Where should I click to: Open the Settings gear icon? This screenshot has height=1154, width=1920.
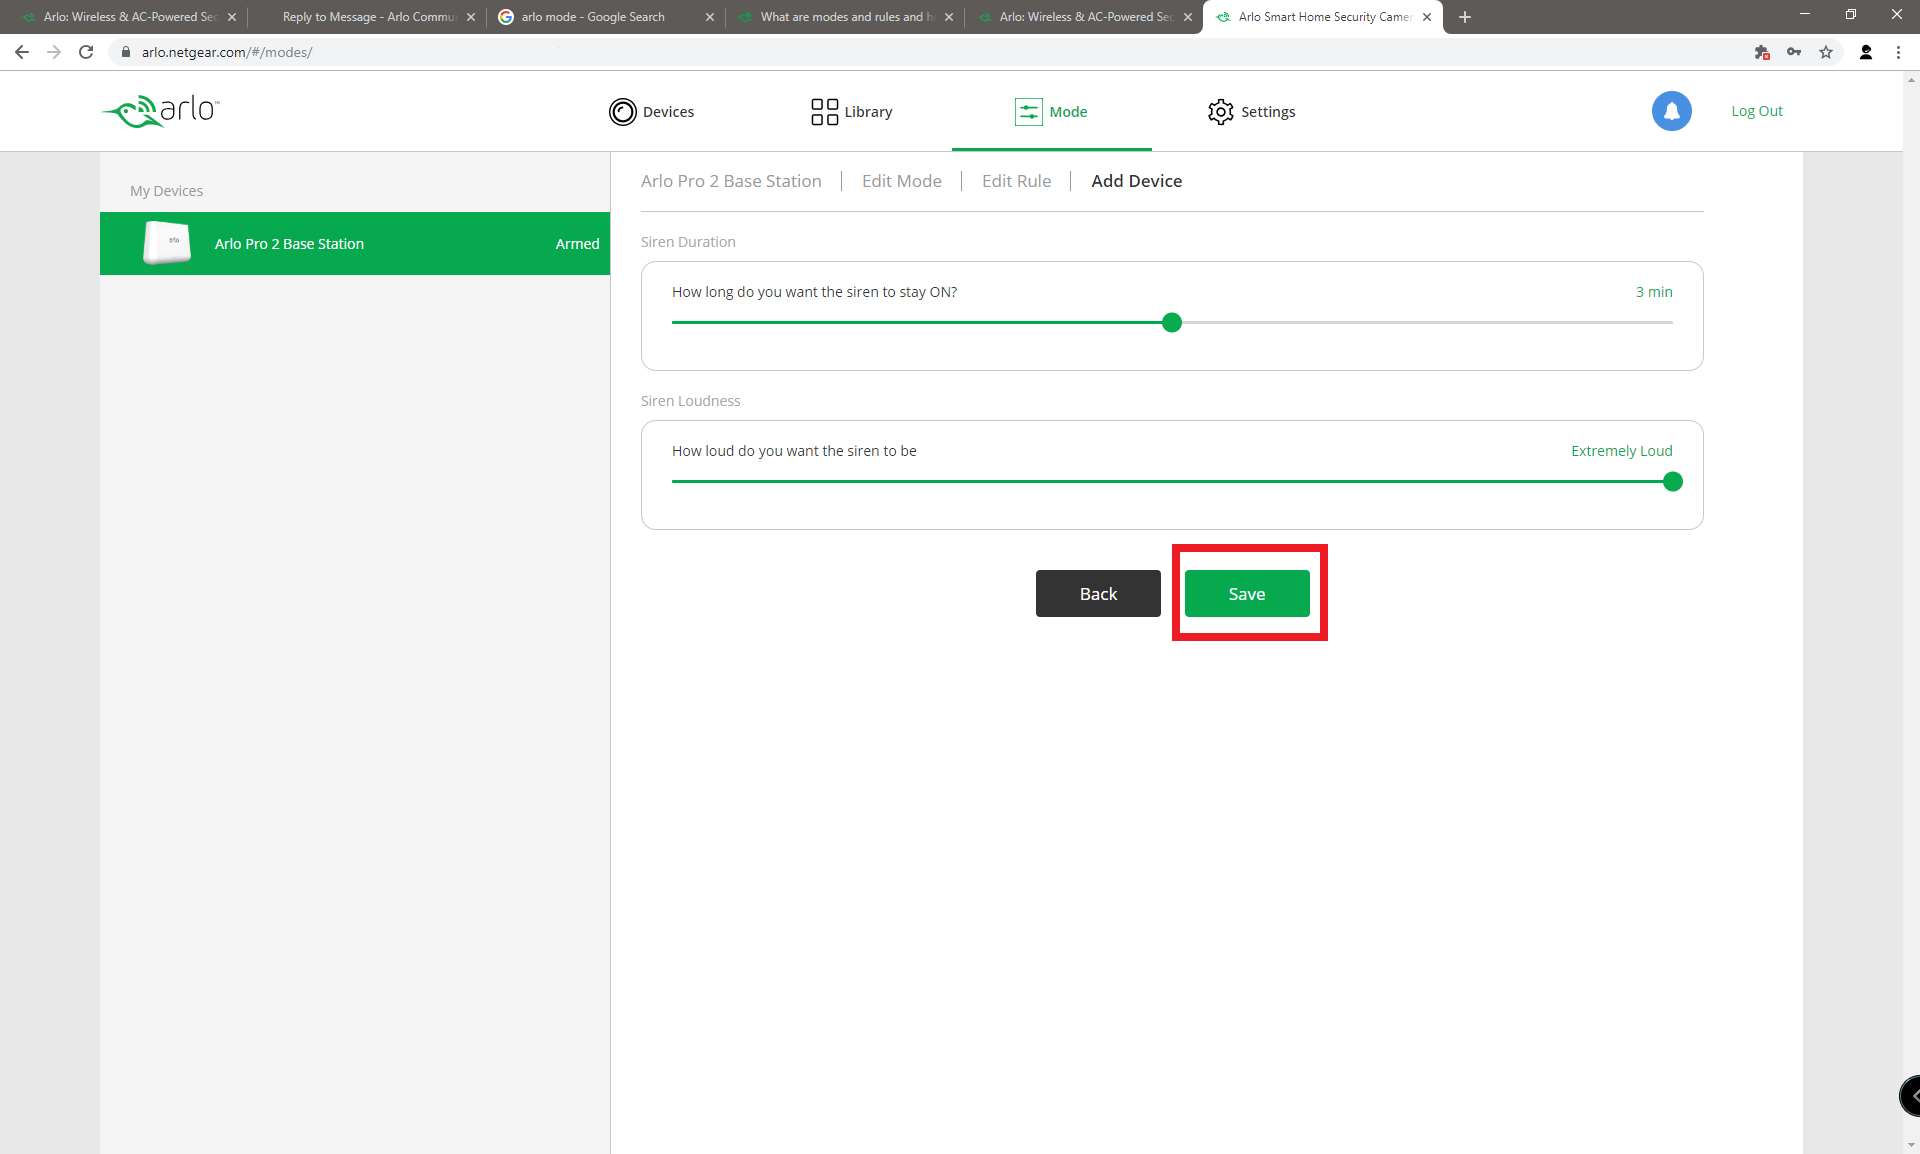tap(1220, 112)
